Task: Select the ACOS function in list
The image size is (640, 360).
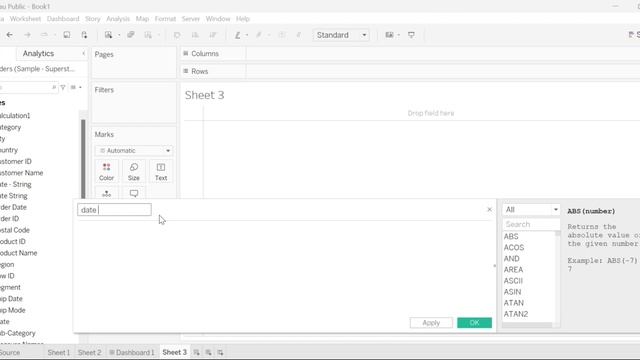Action: click(514, 248)
